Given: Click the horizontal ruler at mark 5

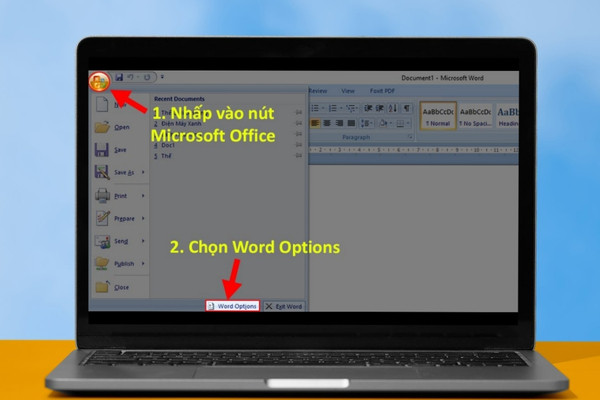Looking at the screenshot, I should click(379, 150).
